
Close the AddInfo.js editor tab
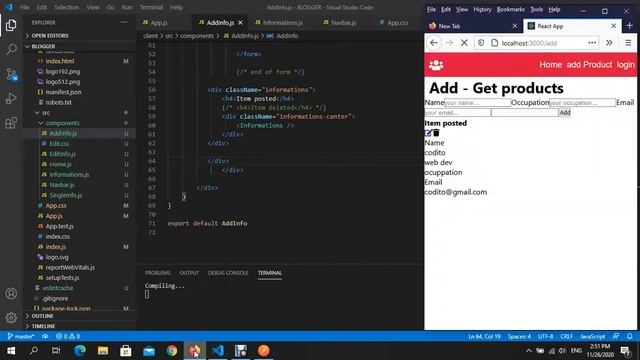pos(240,23)
